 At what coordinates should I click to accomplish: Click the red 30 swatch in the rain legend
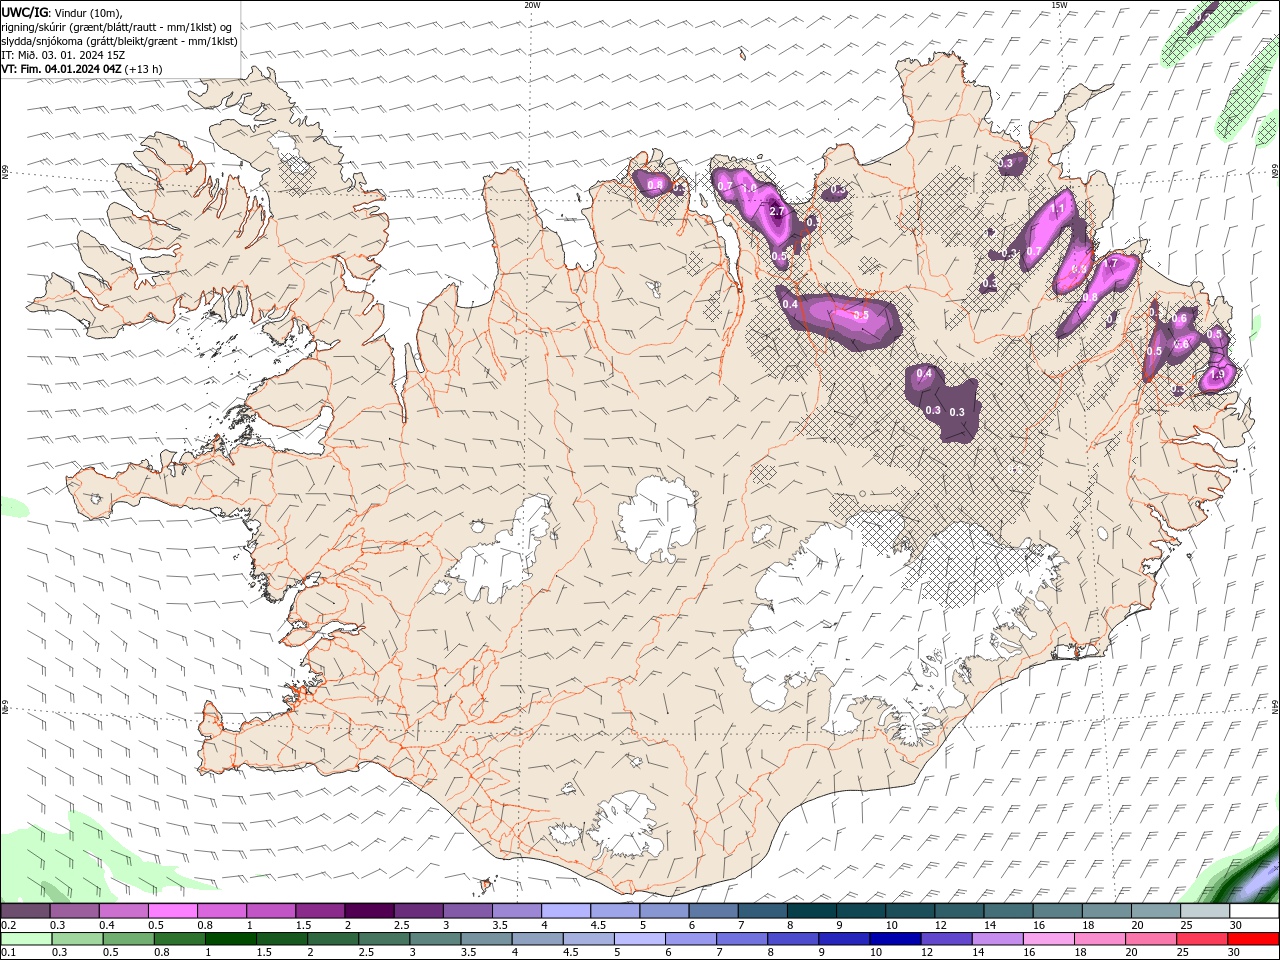click(x=1253, y=939)
